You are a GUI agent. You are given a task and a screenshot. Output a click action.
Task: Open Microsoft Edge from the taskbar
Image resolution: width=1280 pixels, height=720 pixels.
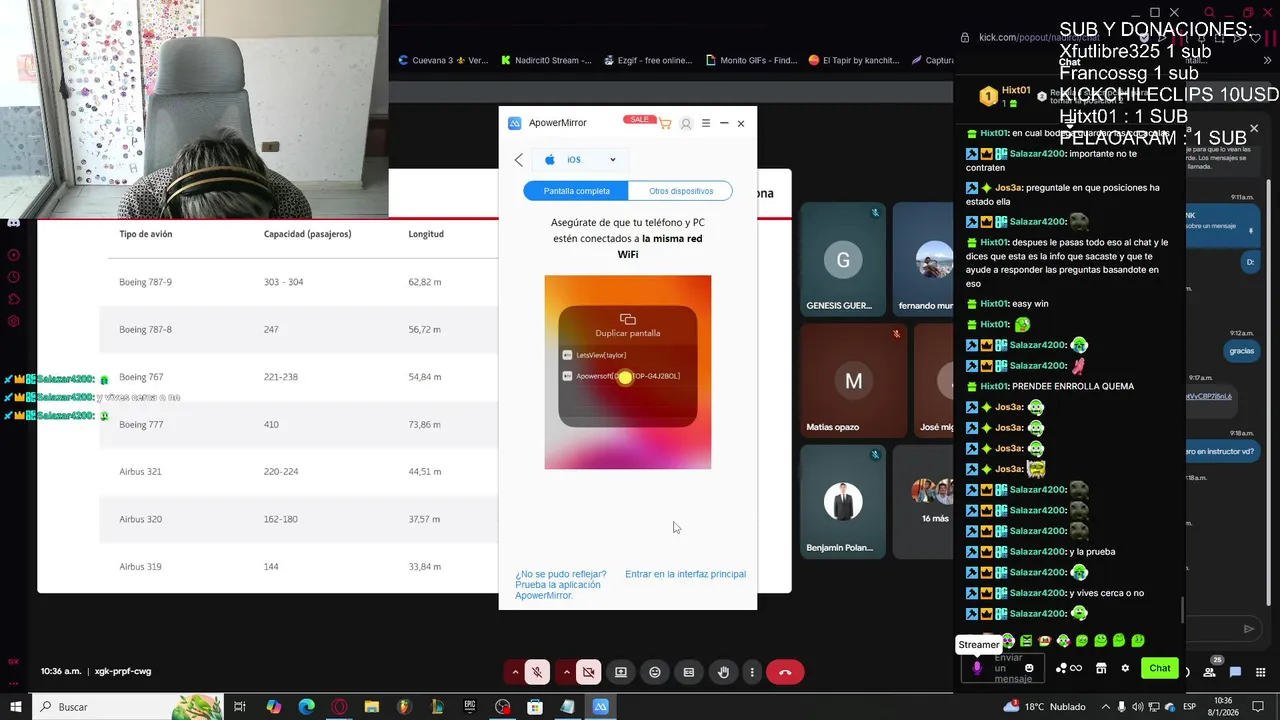307,707
